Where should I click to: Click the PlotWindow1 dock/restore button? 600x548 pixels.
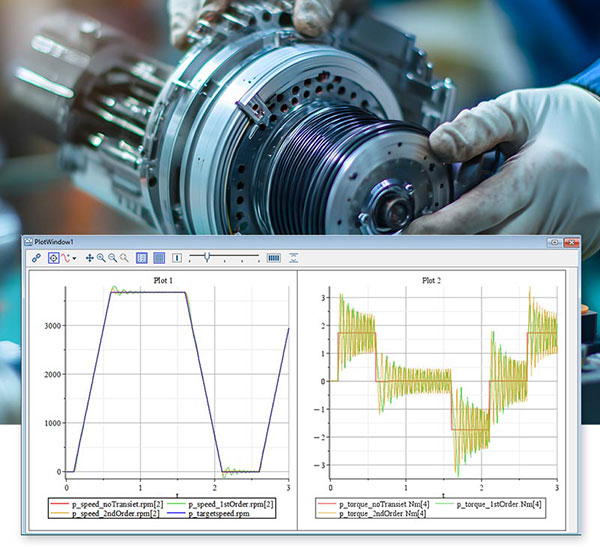[x=554, y=242]
